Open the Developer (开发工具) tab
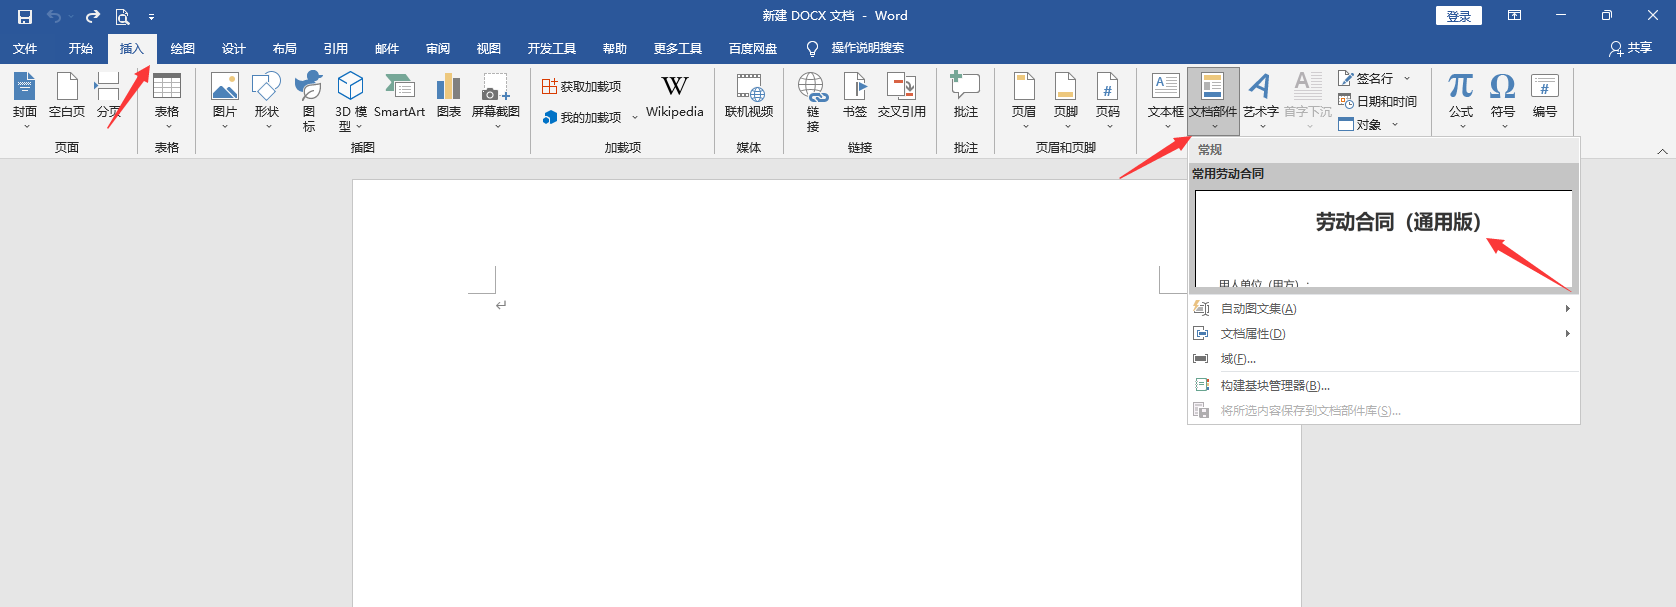The image size is (1676, 607). point(552,48)
